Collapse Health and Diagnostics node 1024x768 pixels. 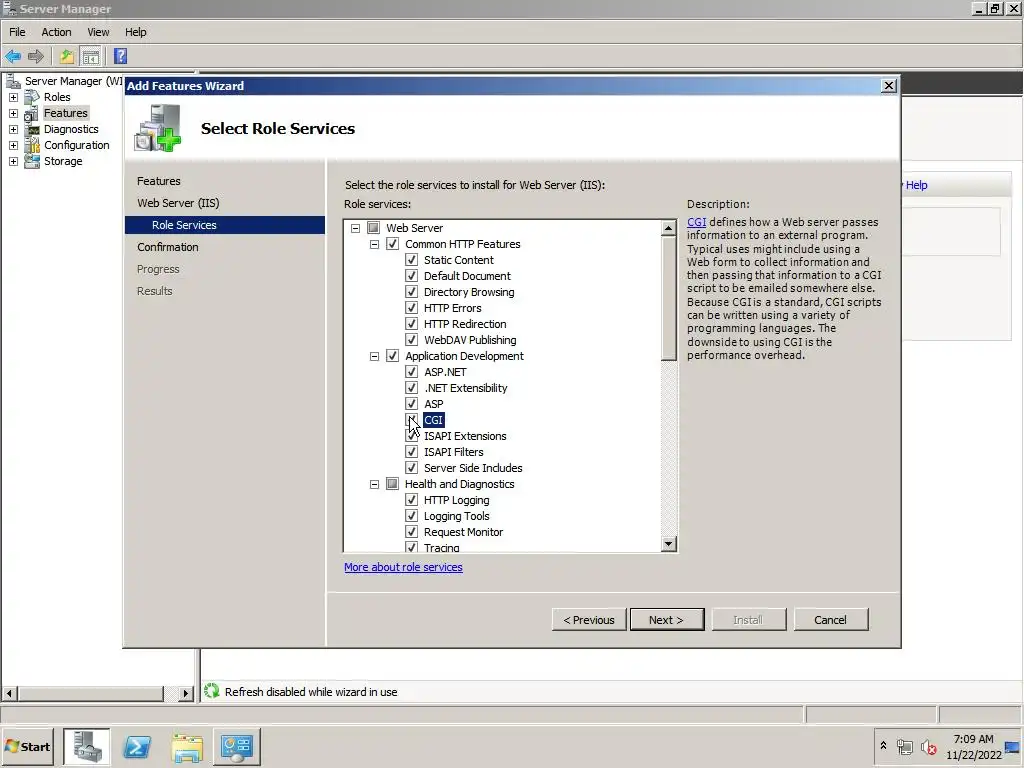(374, 485)
